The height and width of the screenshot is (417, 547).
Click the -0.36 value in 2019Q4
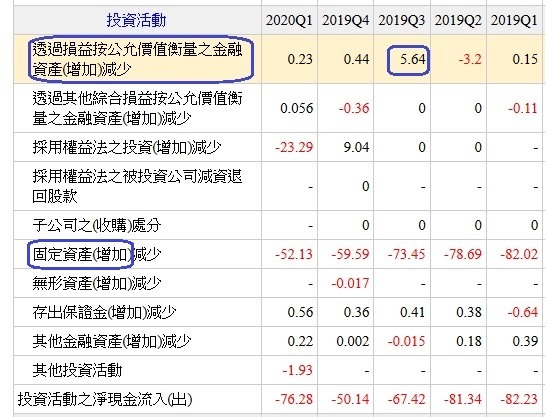point(354,108)
